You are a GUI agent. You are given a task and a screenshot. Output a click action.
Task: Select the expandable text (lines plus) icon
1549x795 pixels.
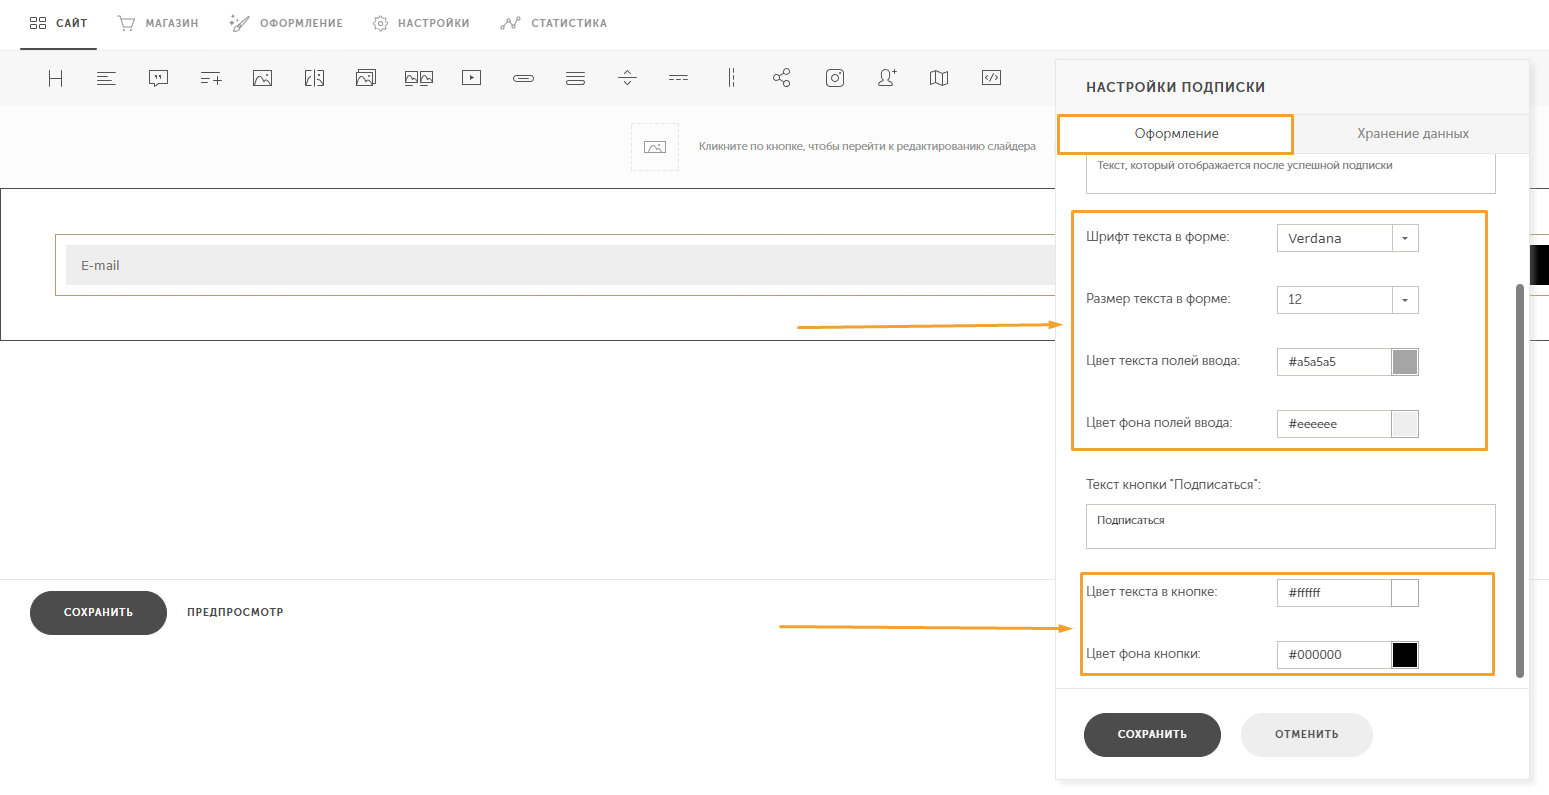210,78
